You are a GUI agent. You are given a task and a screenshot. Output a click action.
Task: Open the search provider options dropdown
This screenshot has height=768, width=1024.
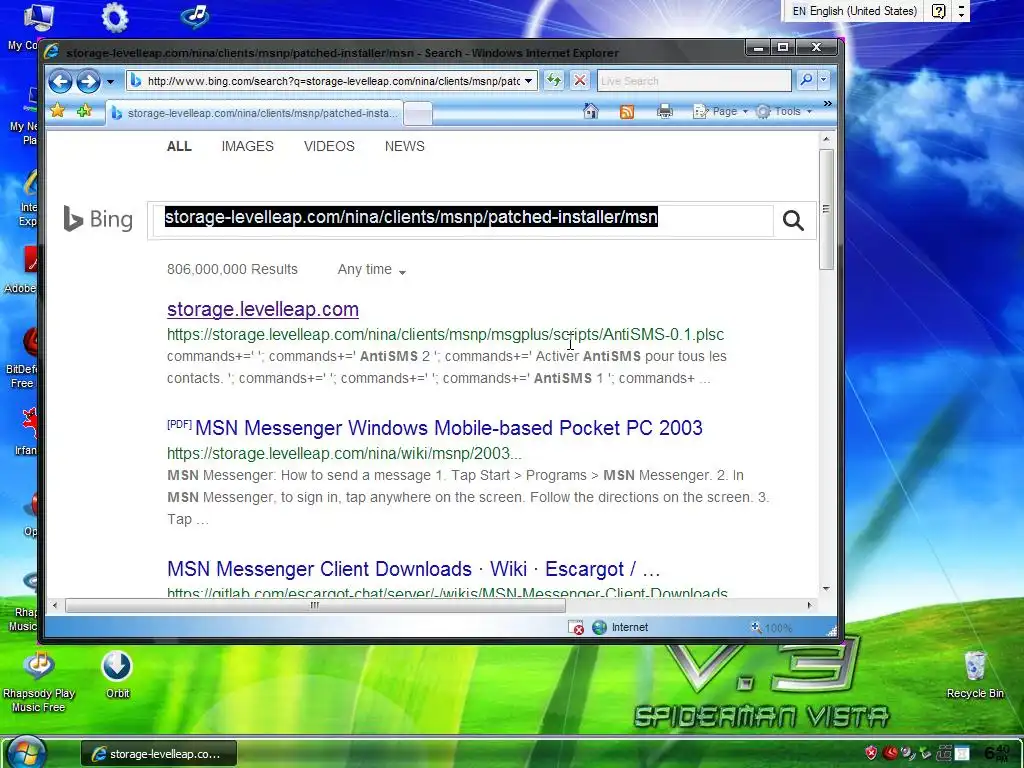pyautogui.click(x=824, y=80)
